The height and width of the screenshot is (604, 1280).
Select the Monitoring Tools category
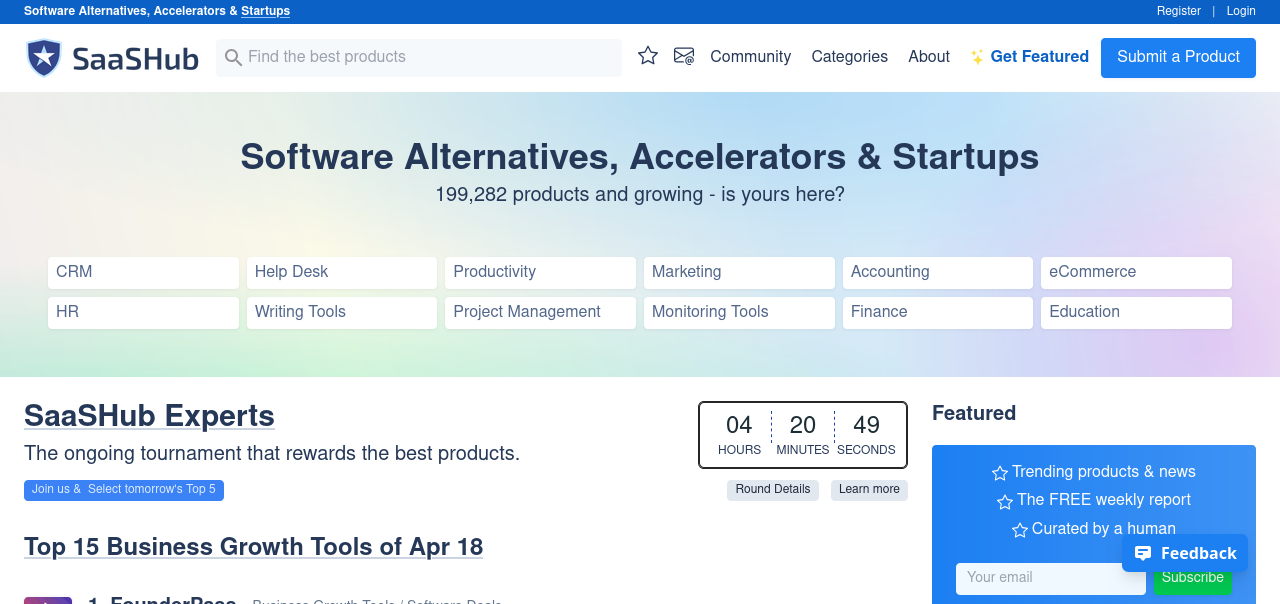[739, 312]
